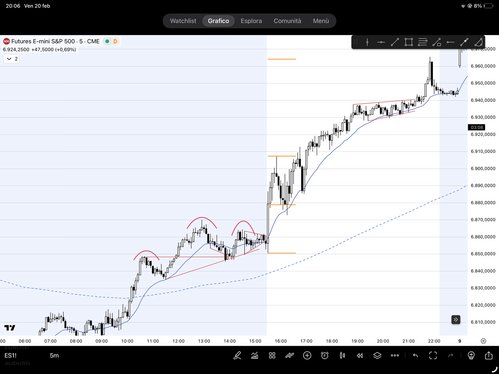Select the line with midpoint tool
Screen dimensions: 499x374
[x=464, y=42]
